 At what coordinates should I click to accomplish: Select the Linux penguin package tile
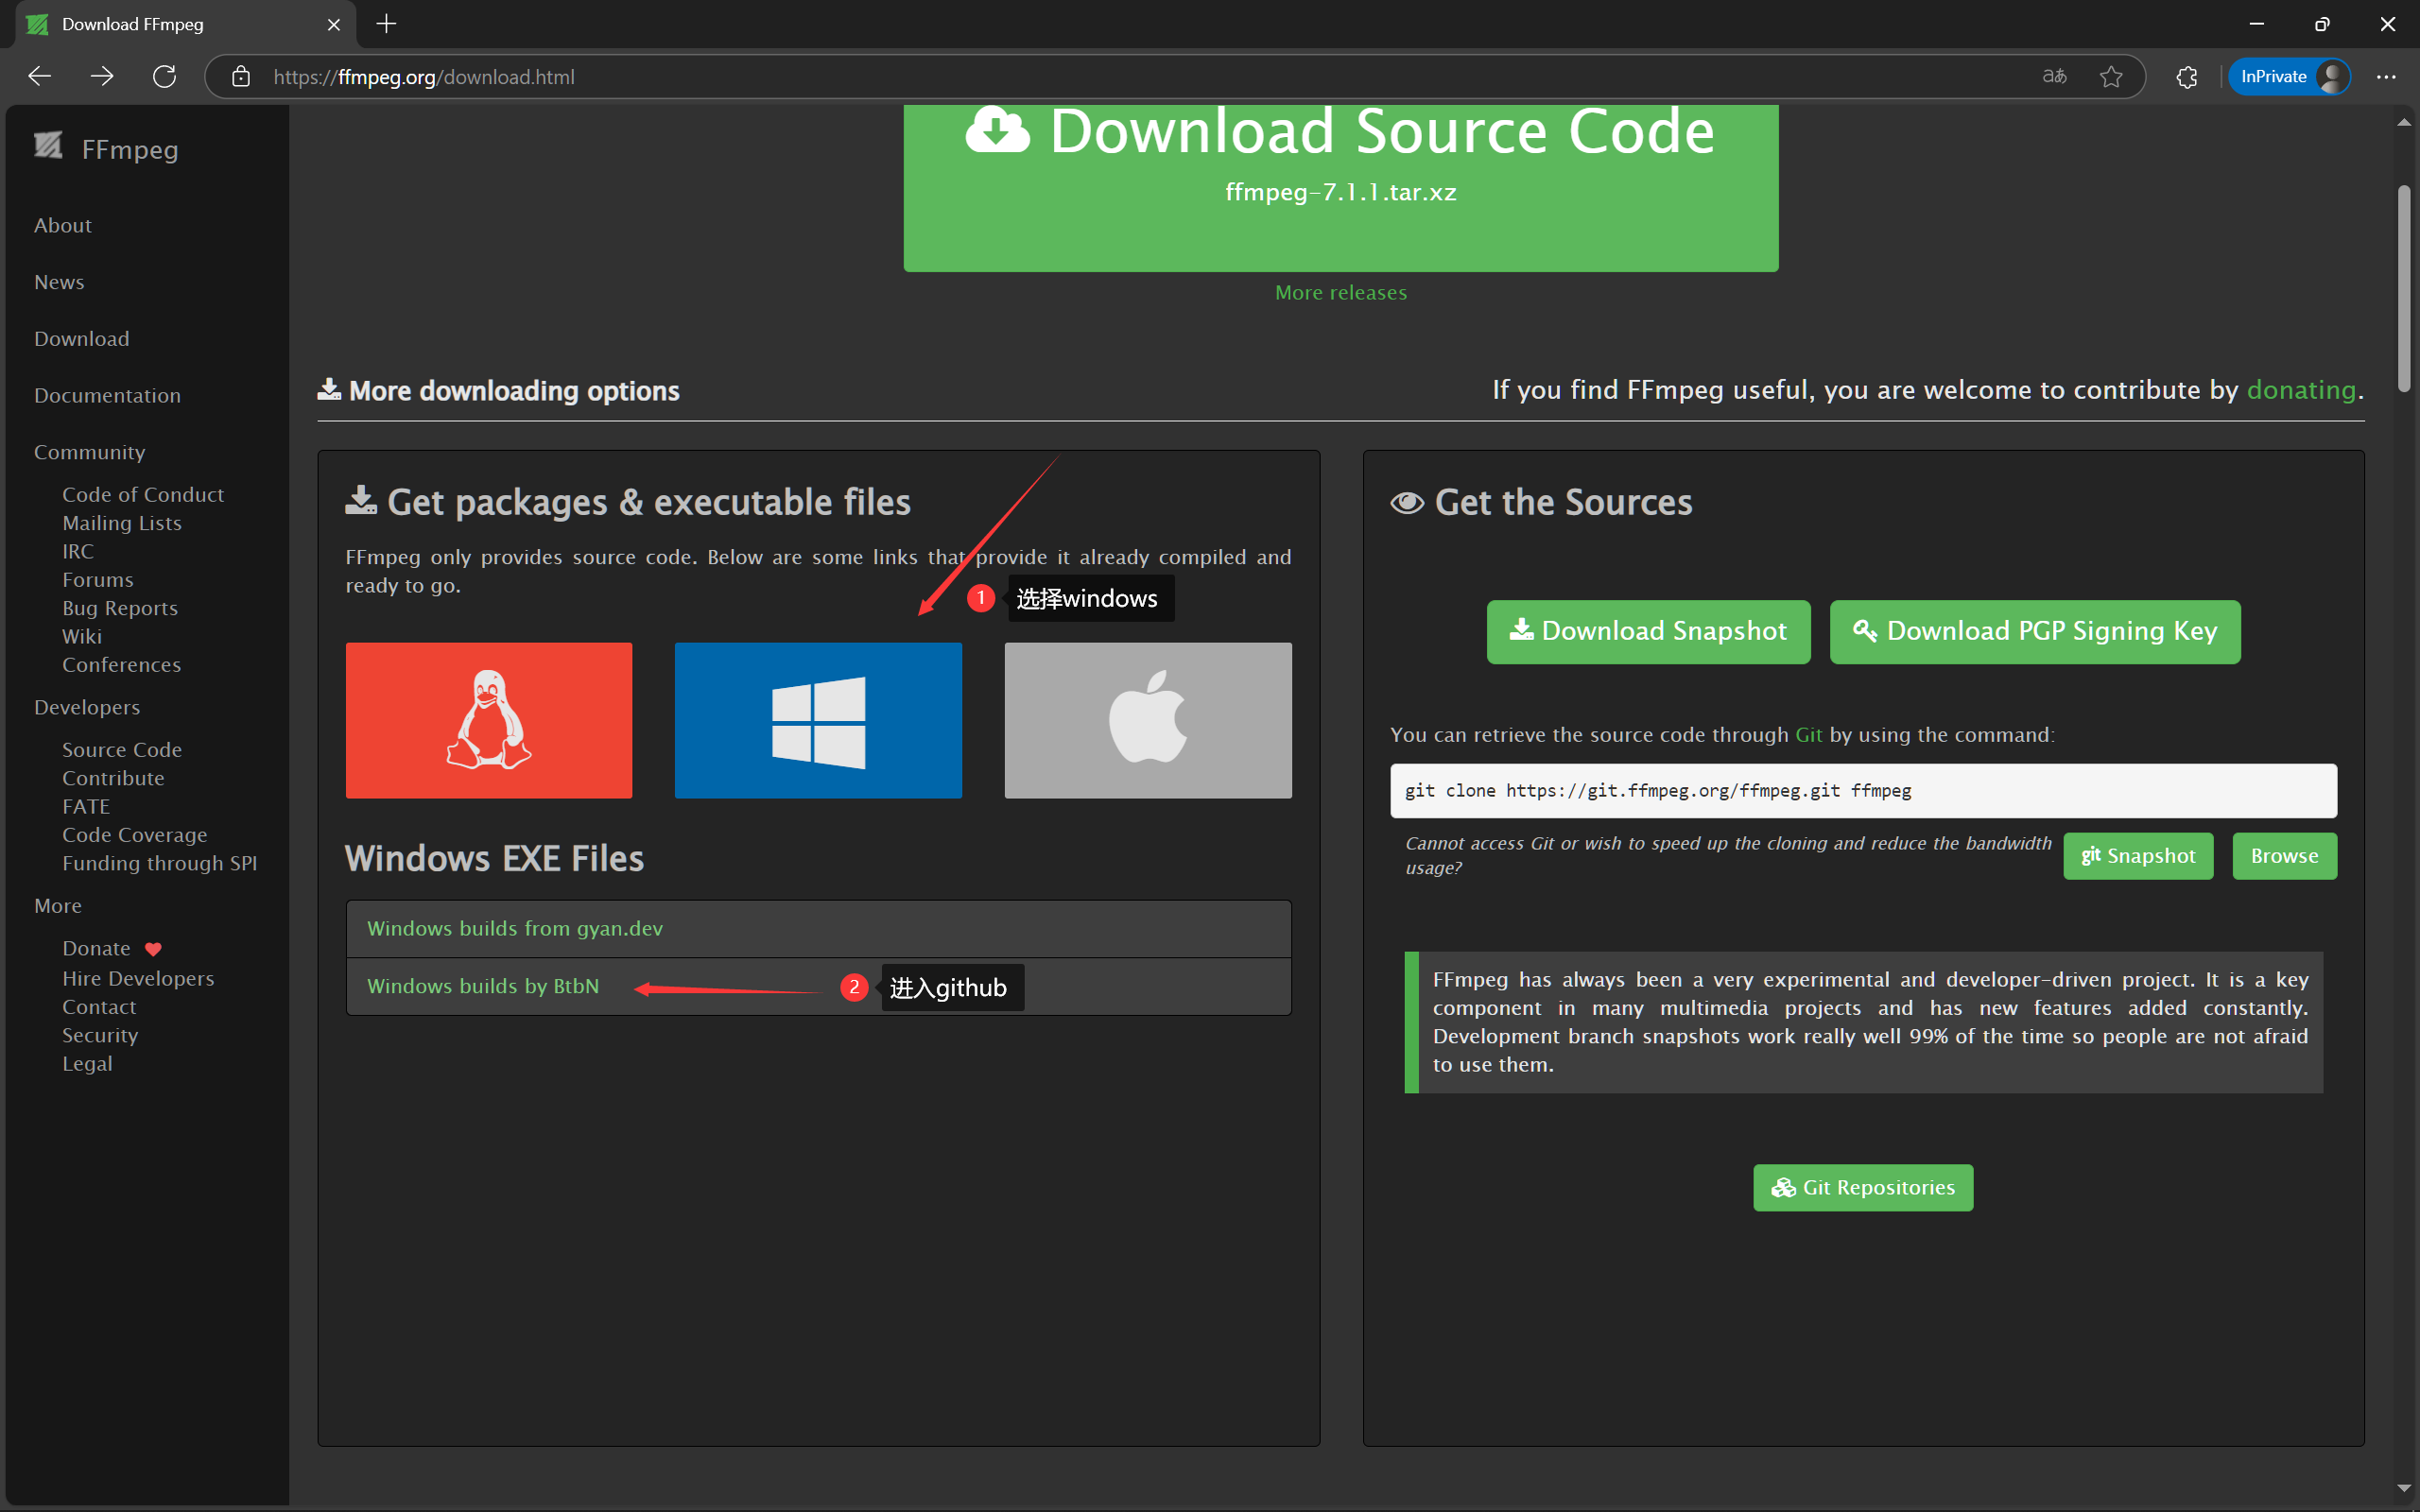point(489,720)
